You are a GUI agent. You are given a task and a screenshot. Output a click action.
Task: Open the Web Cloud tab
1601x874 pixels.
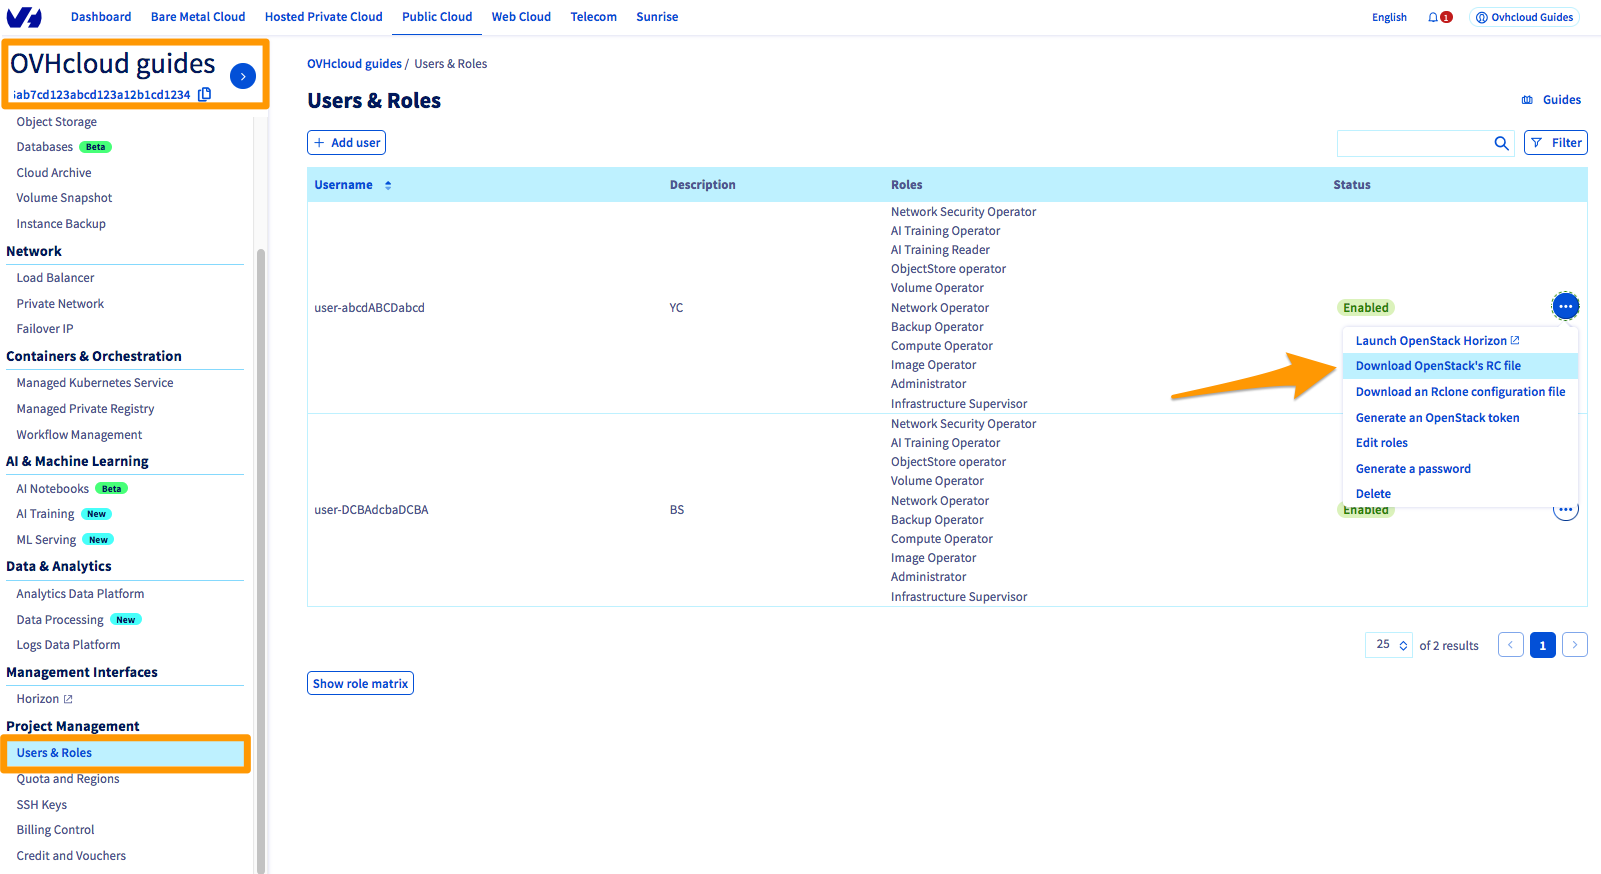(x=521, y=17)
